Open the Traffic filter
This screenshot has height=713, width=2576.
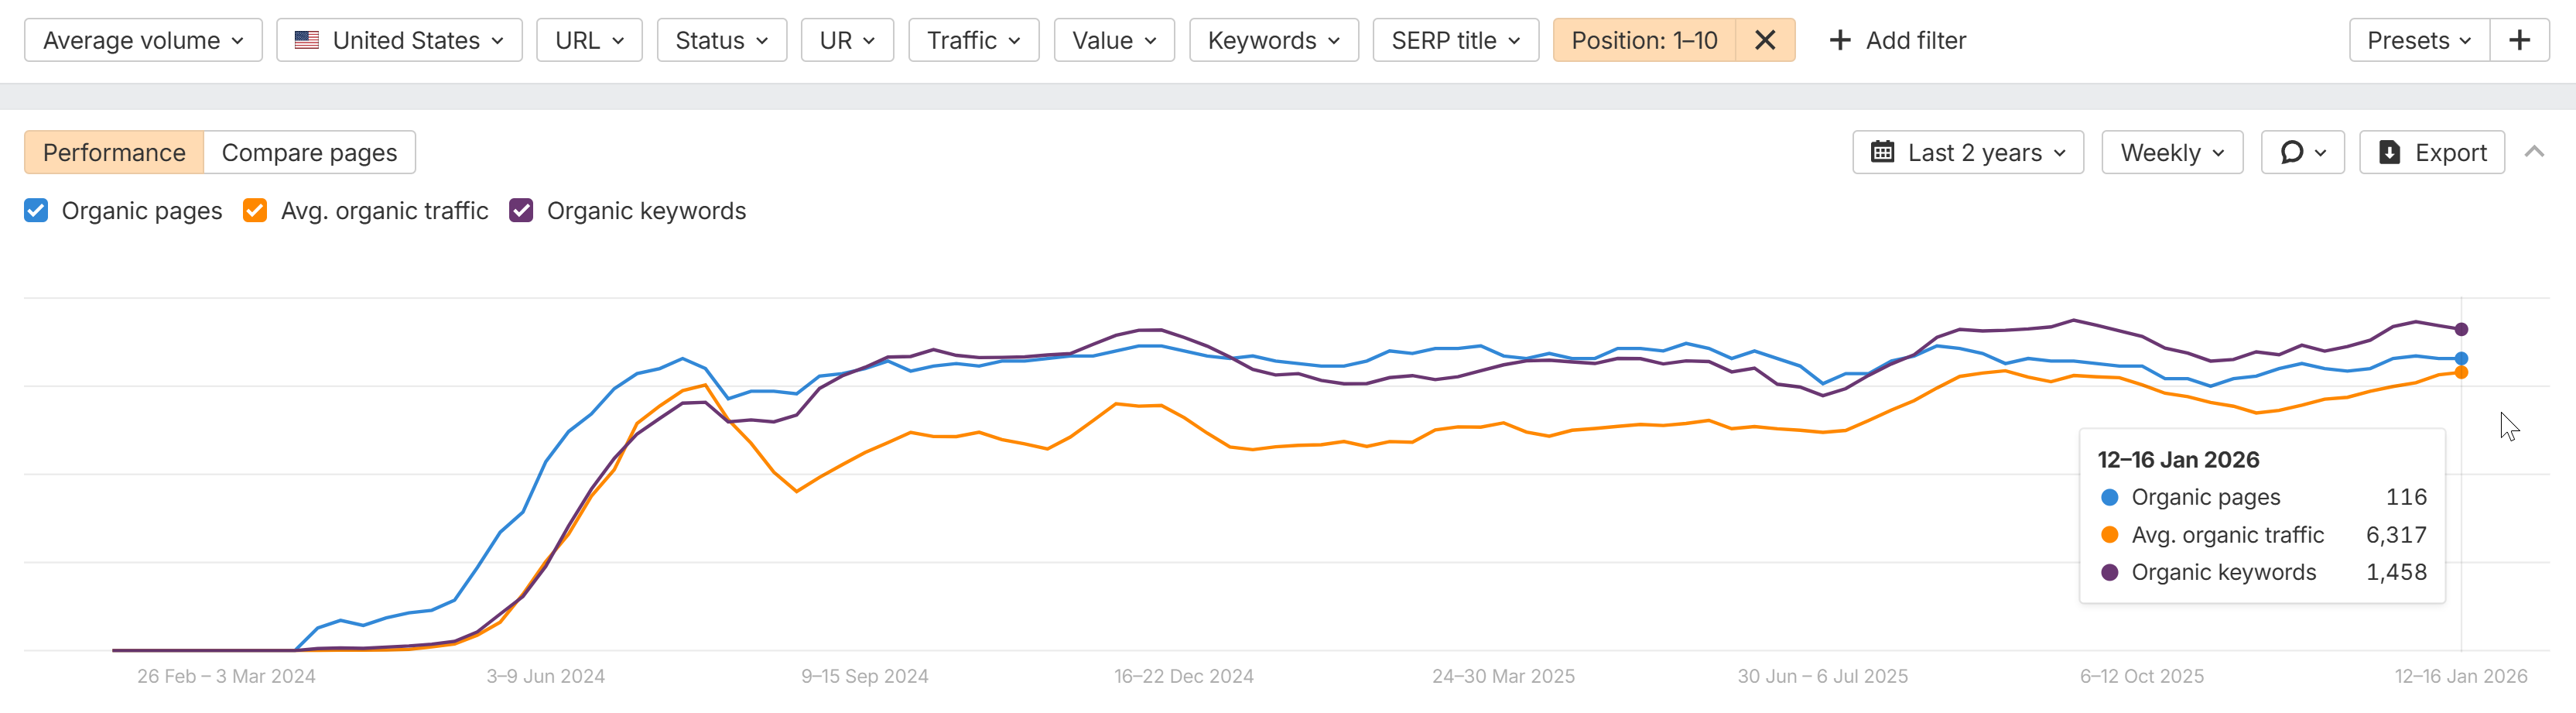(x=973, y=40)
